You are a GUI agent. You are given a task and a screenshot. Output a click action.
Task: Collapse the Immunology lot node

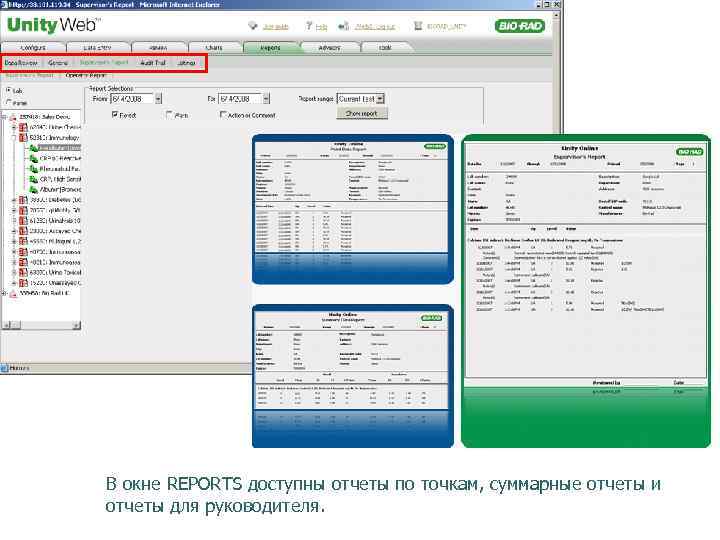point(14,138)
